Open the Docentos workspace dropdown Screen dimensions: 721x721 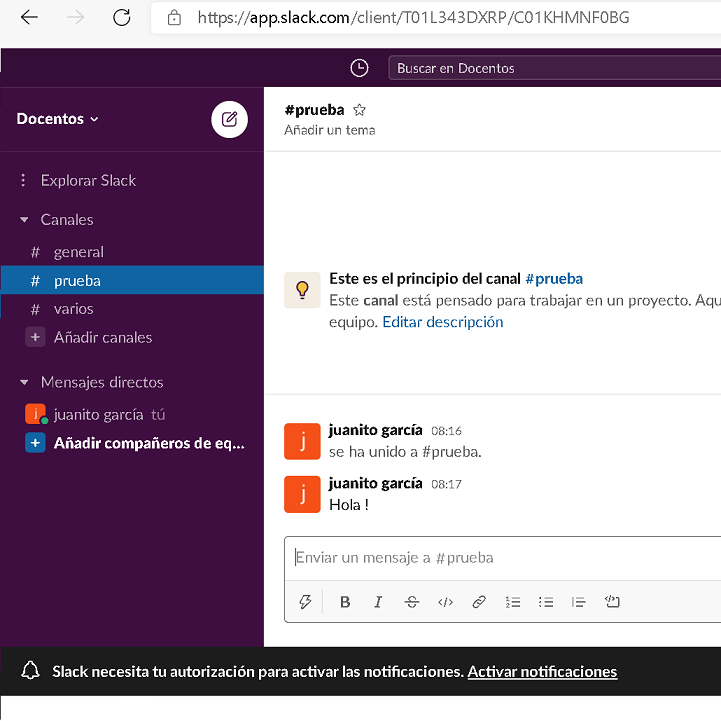coord(57,119)
